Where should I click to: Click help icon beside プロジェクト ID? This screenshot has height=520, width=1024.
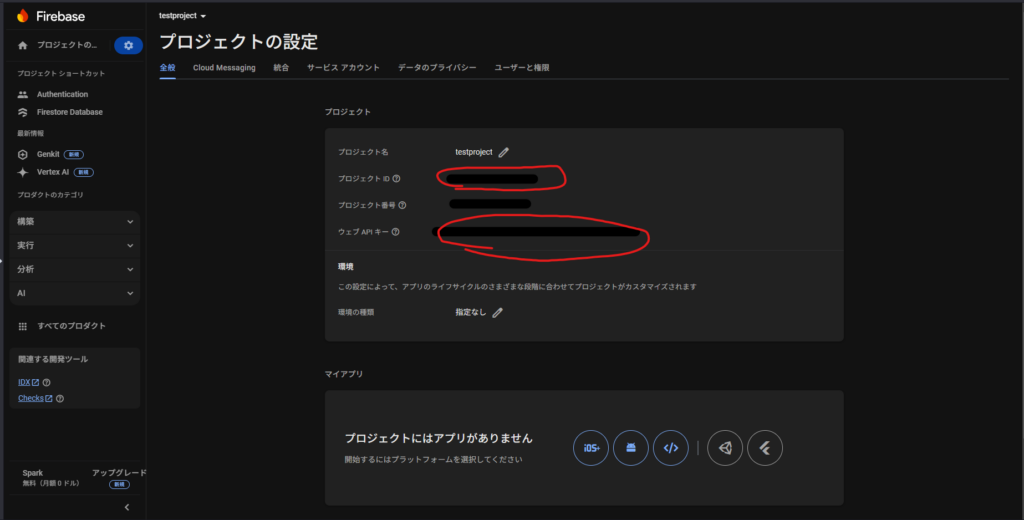tap(396, 179)
